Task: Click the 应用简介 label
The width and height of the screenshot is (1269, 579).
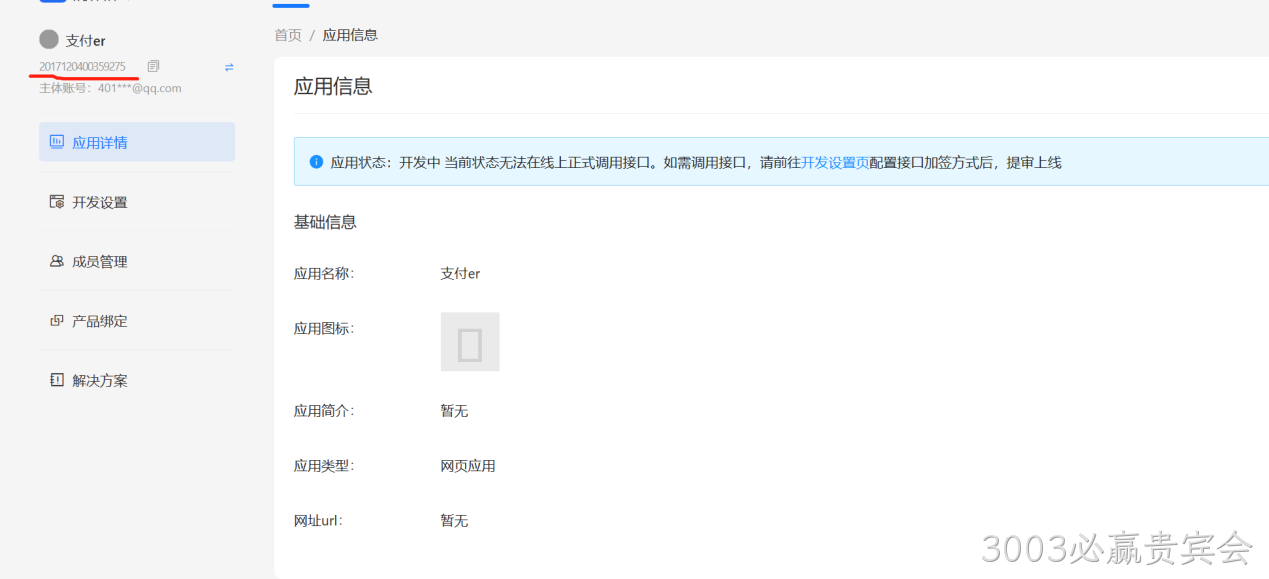Action: pyautogui.click(x=324, y=411)
